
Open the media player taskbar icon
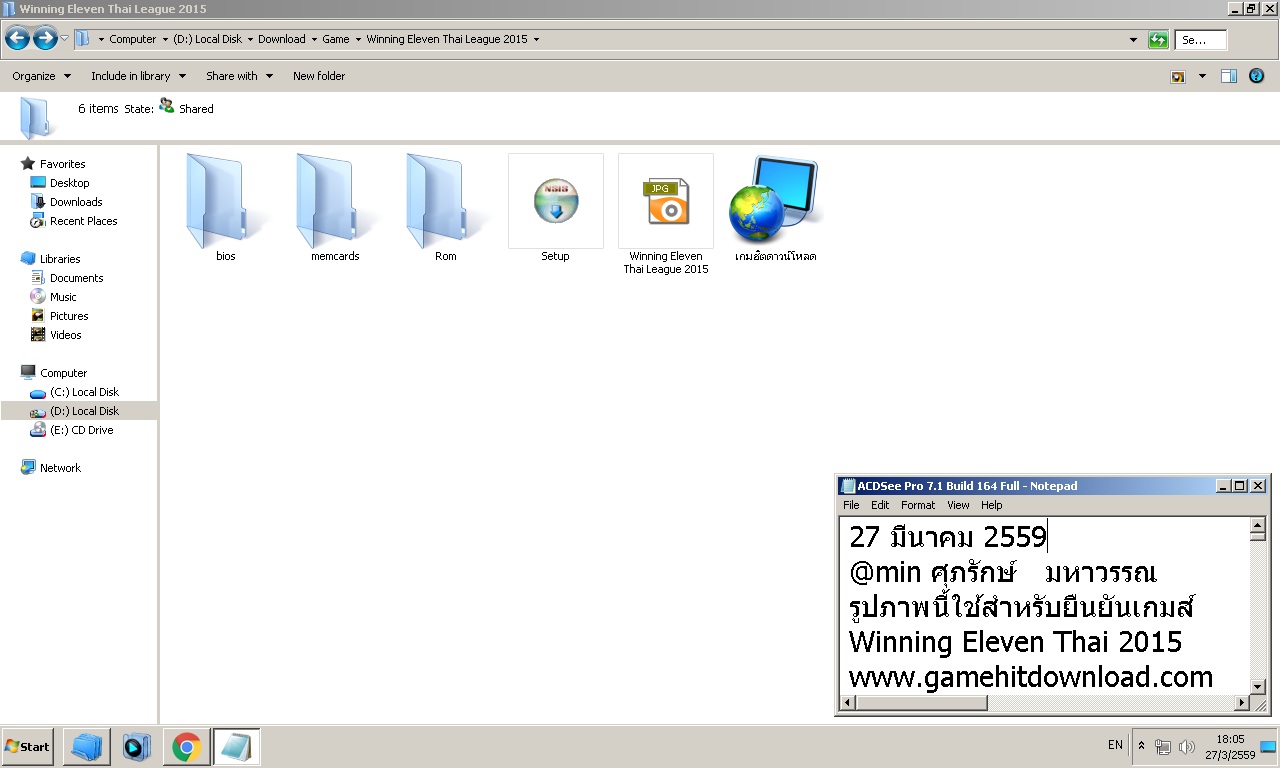click(136, 746)
